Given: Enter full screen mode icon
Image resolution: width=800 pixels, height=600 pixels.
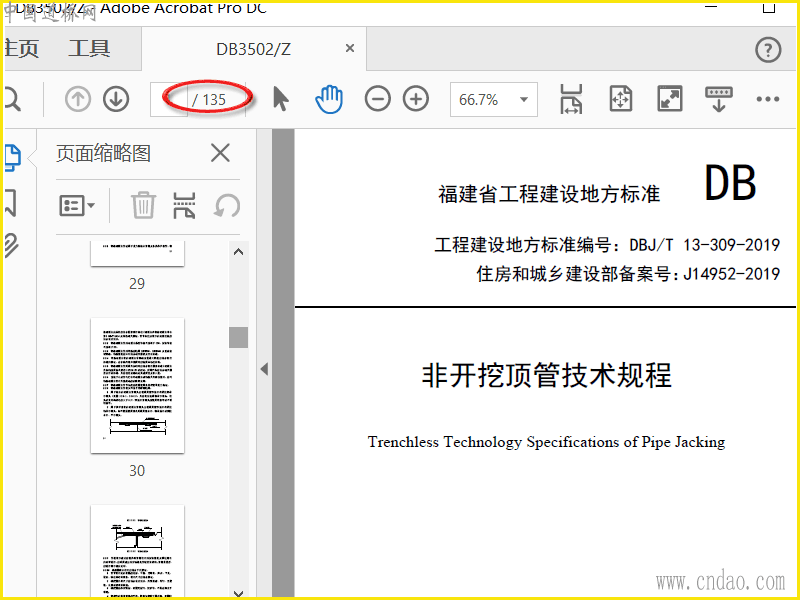Looking at the screenshot, I should click(669, 99).
